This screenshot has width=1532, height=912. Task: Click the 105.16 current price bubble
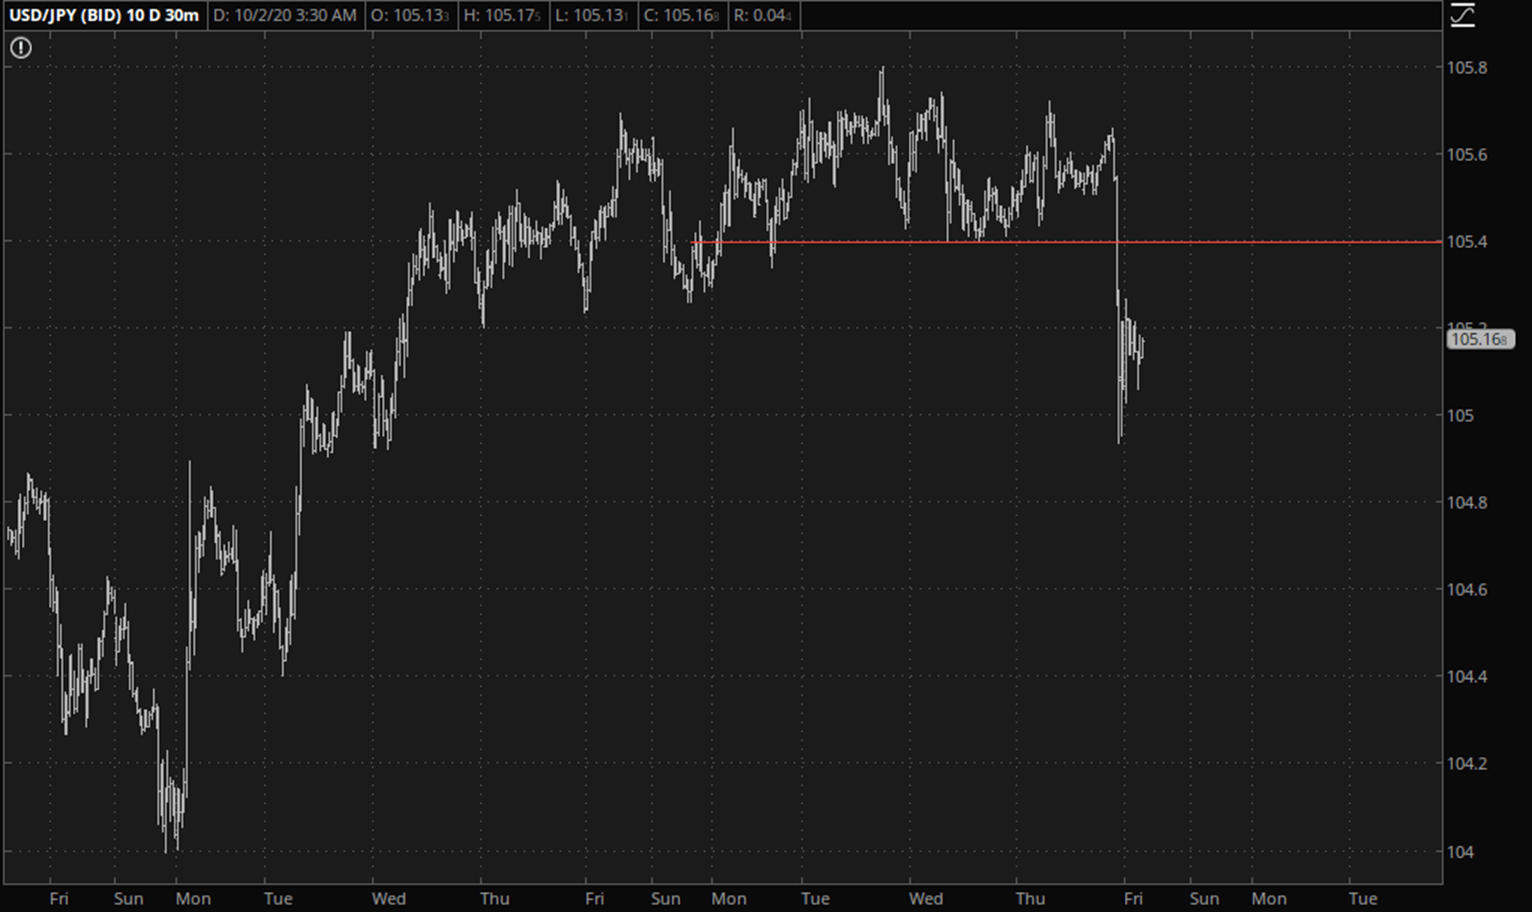click(1479, 340)
